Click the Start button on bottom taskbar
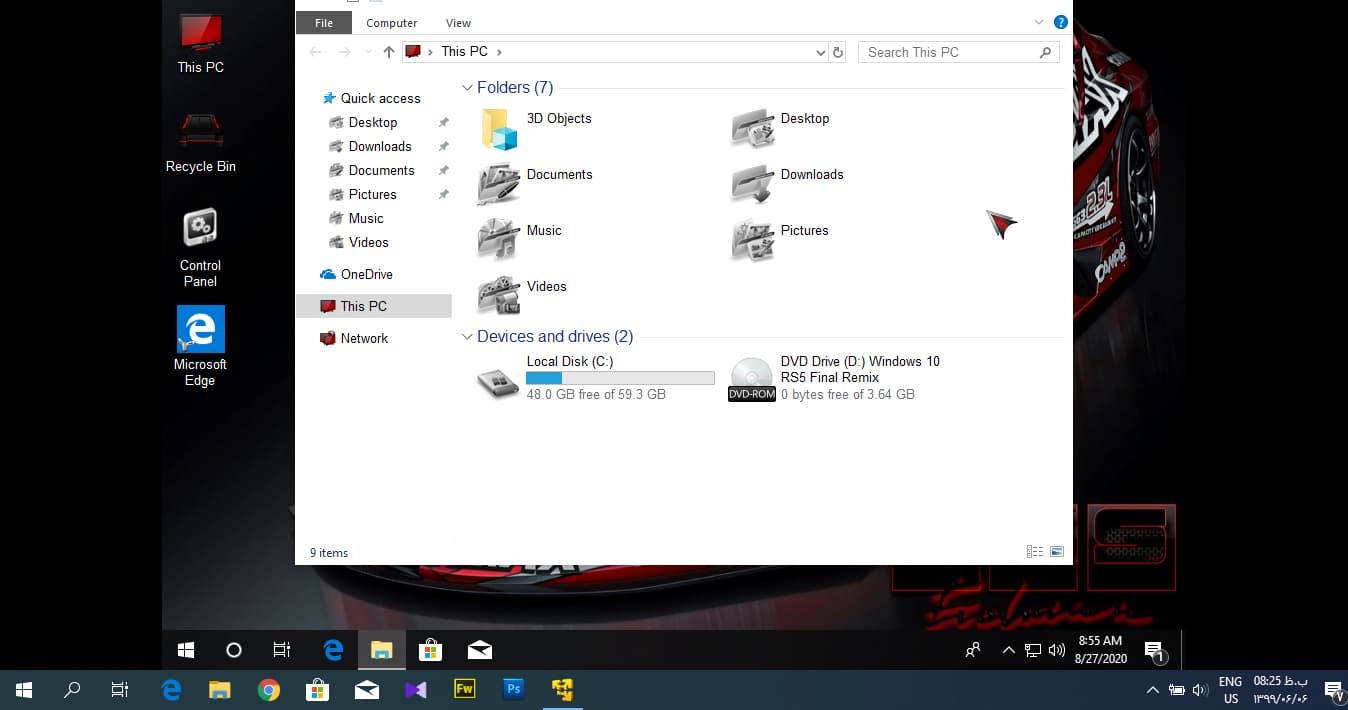Screen dimensions: 1348x710 (24, 690)
